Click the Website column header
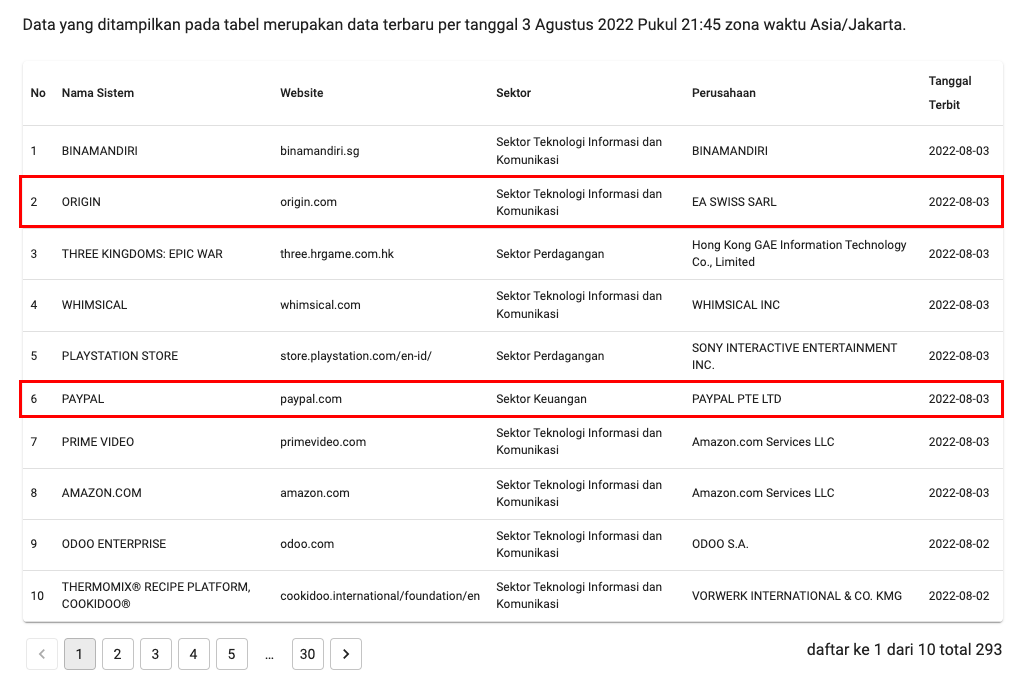The image size is (1023, 681). [302, 93]
